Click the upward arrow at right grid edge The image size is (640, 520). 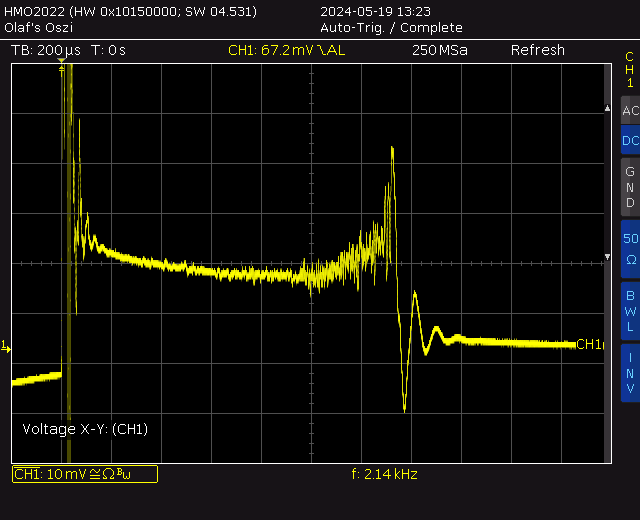pos(607,107)
